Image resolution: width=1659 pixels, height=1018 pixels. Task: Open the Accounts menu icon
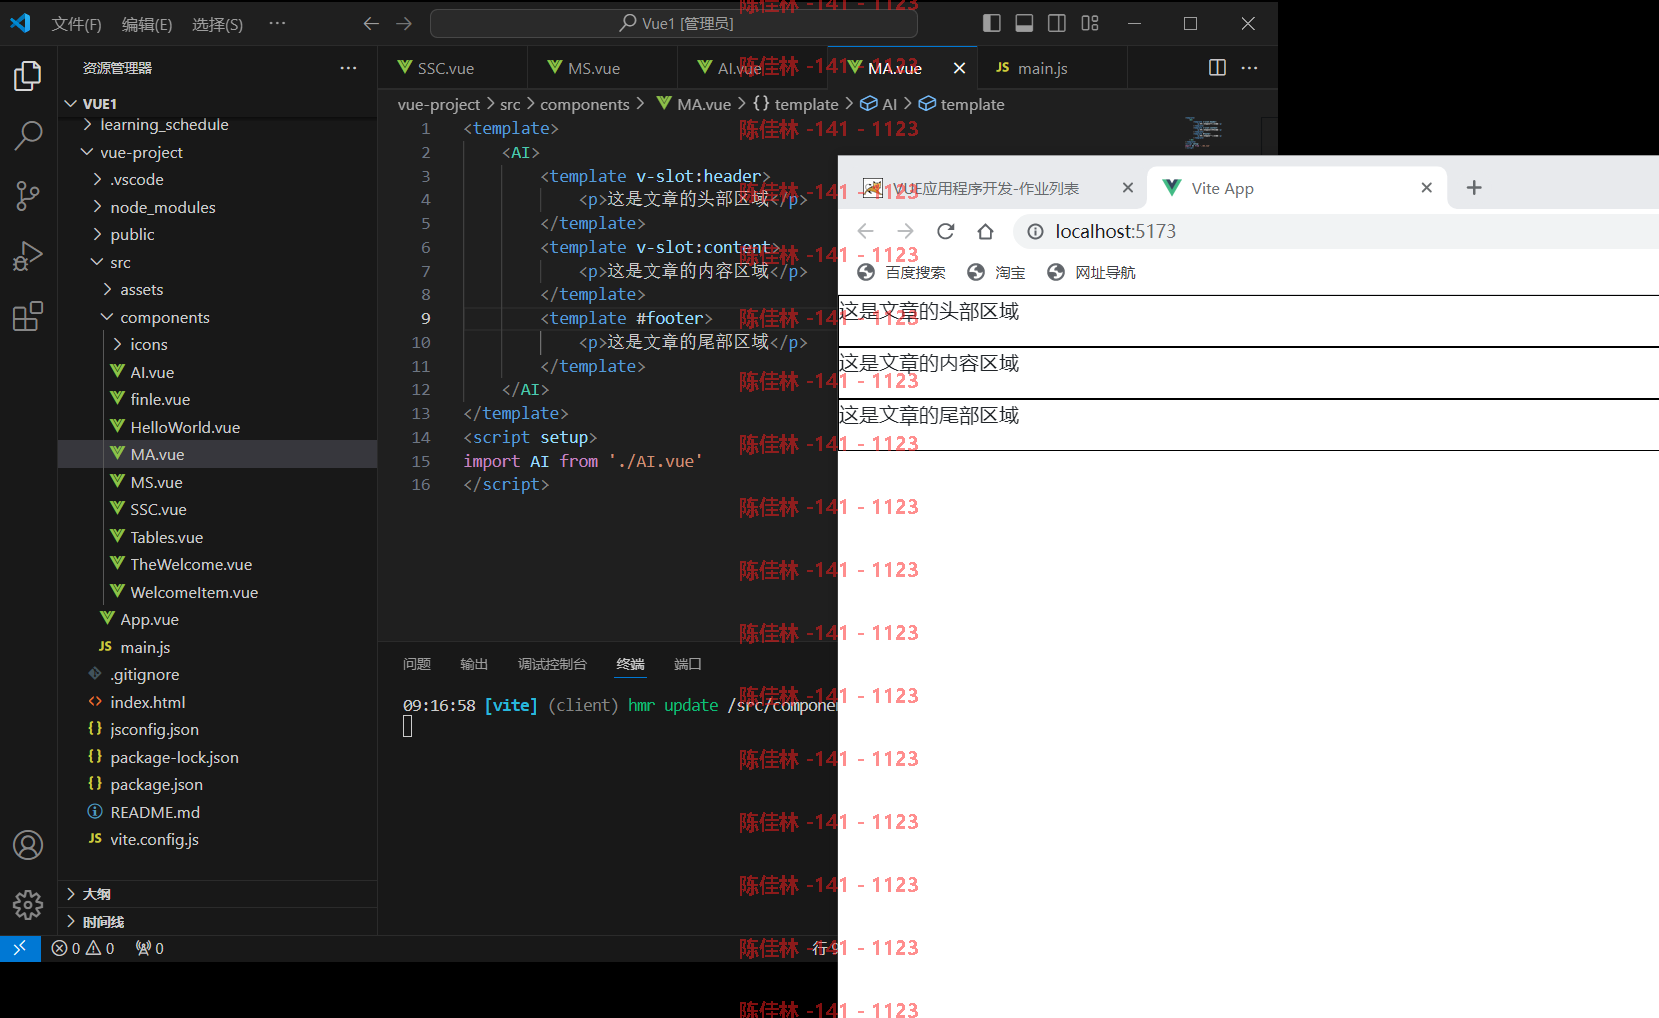[x=28, y=845]
